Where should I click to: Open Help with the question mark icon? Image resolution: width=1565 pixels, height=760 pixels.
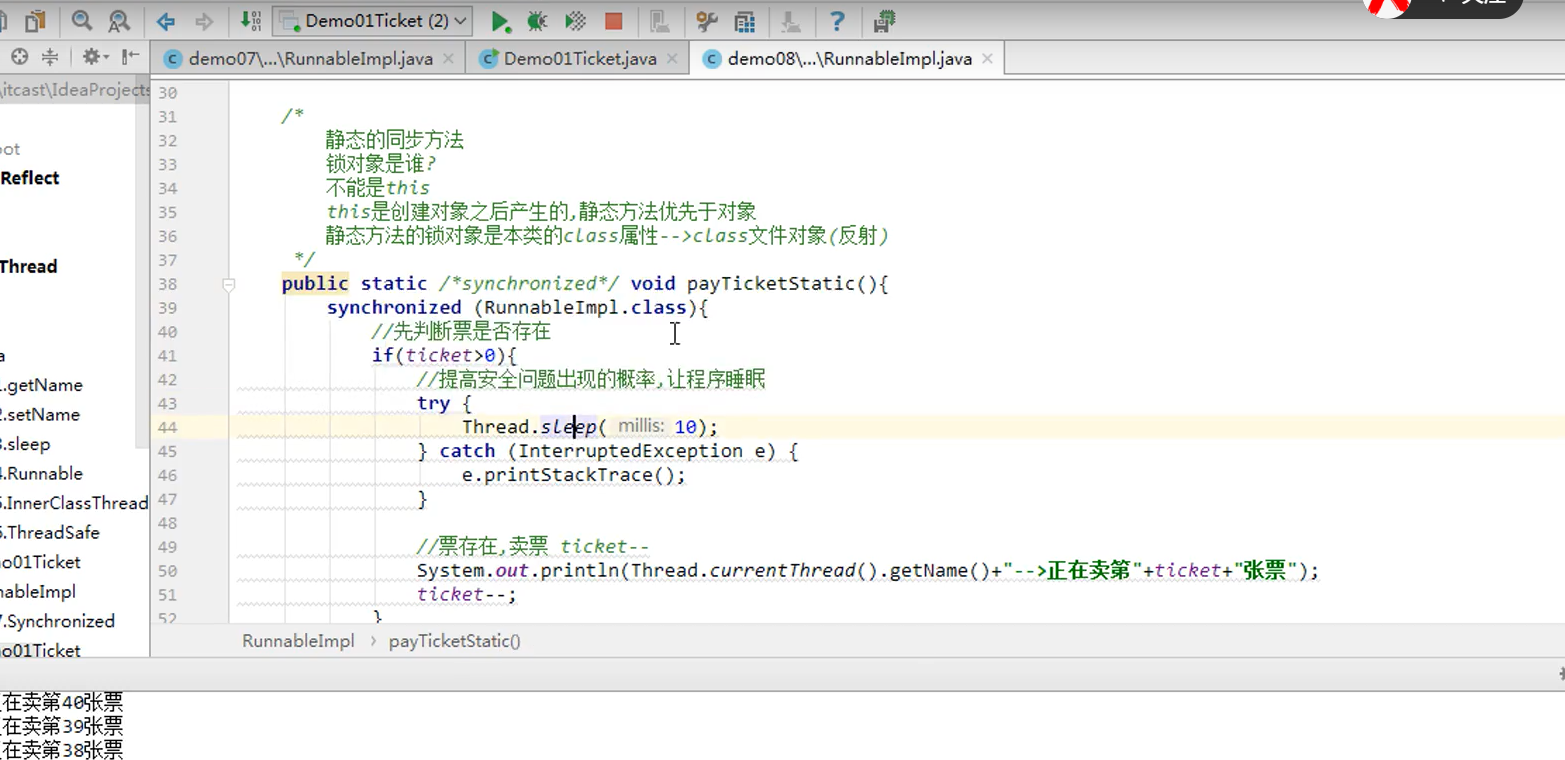click(837, 20)
